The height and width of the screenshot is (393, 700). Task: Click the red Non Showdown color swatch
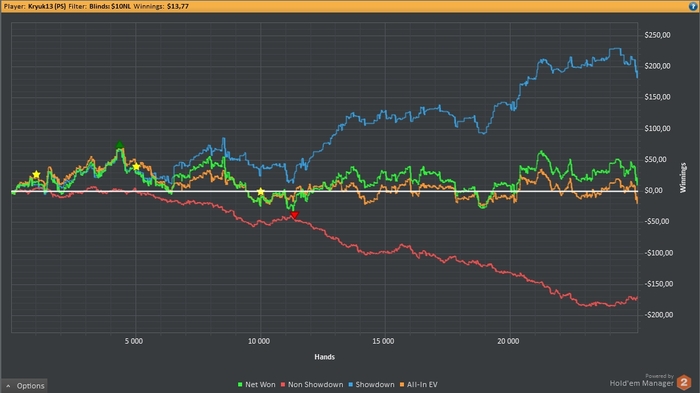(283, 385)
